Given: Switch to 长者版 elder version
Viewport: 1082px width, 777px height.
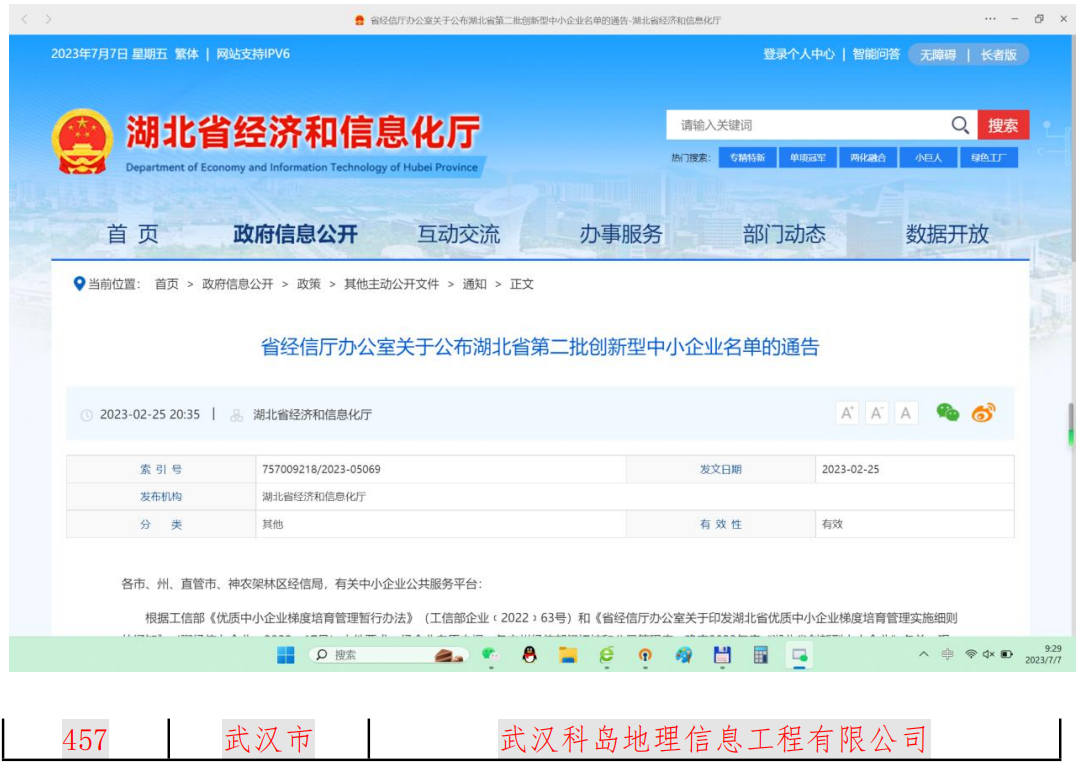Looking at the screenshot, I should (999, 55).
